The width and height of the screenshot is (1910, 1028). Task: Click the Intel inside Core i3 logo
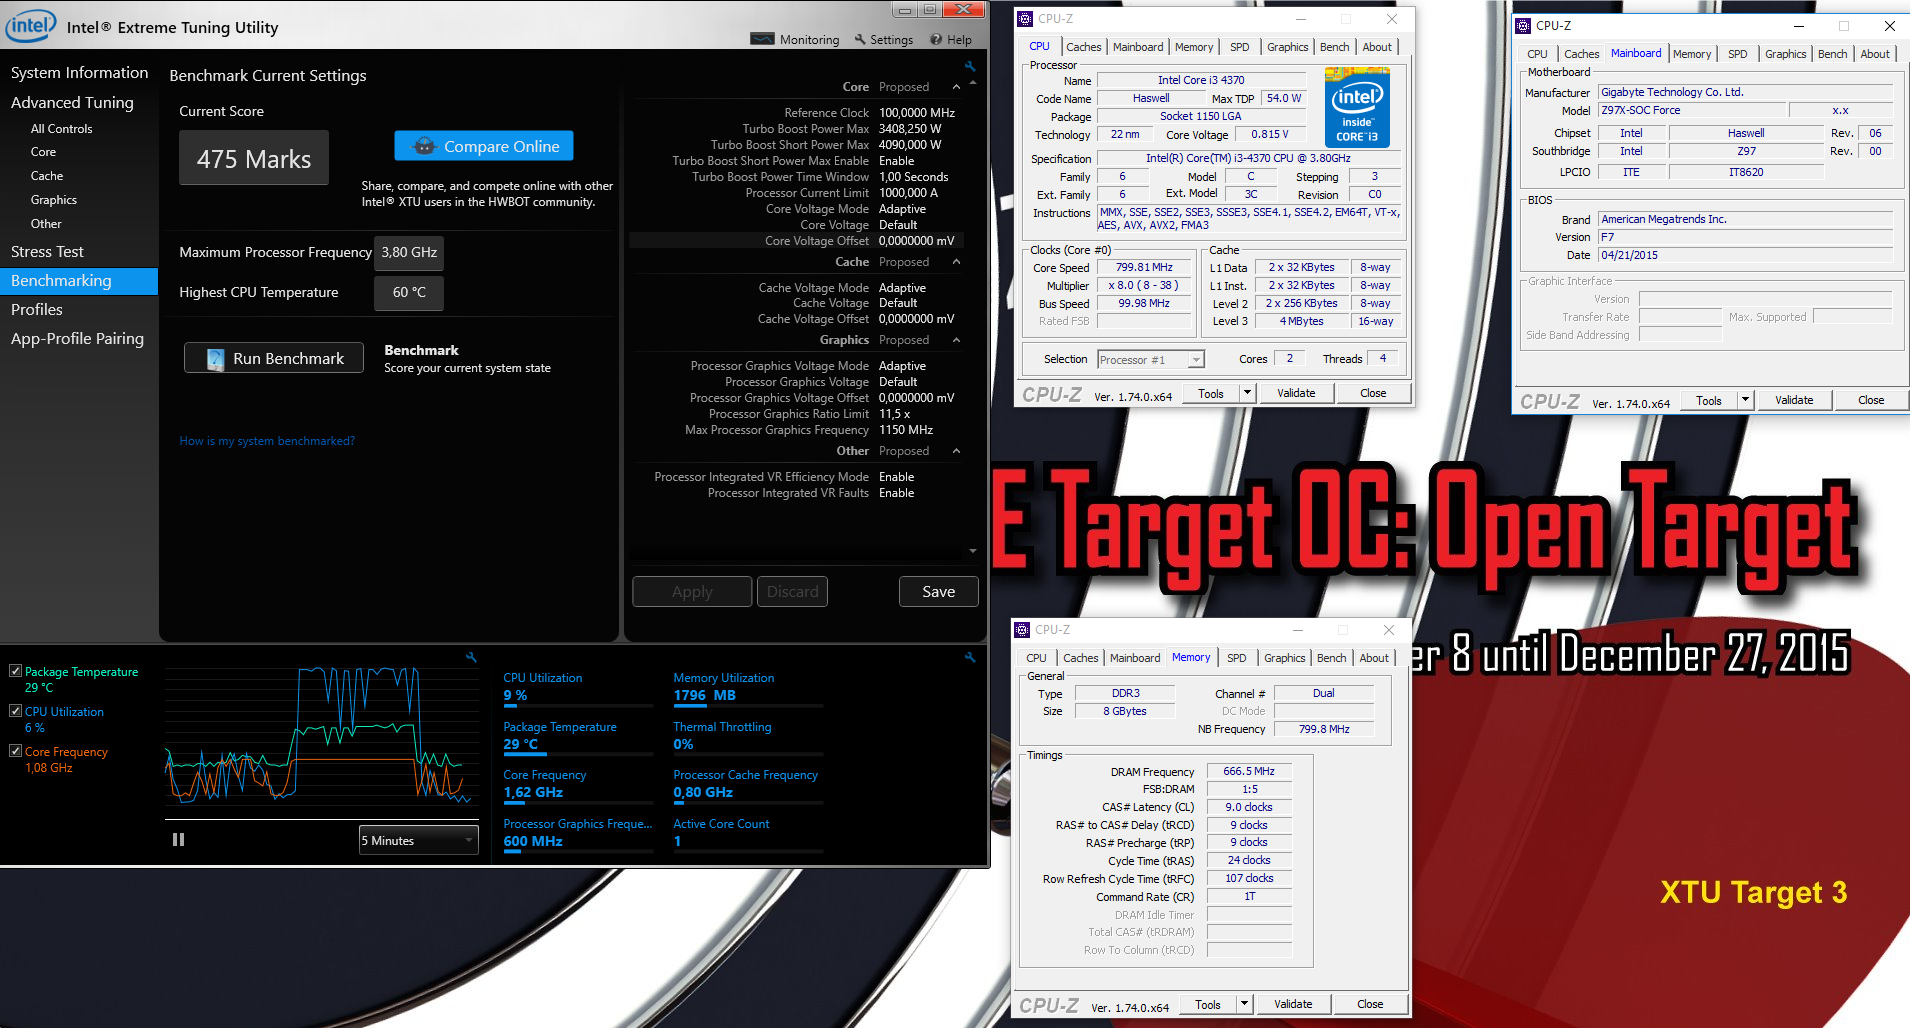coord(1357,107)
